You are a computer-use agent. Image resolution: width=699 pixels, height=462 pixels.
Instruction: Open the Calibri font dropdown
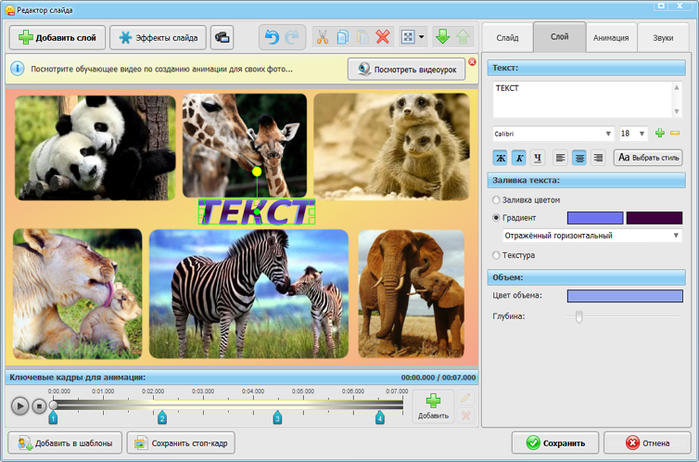553,133
